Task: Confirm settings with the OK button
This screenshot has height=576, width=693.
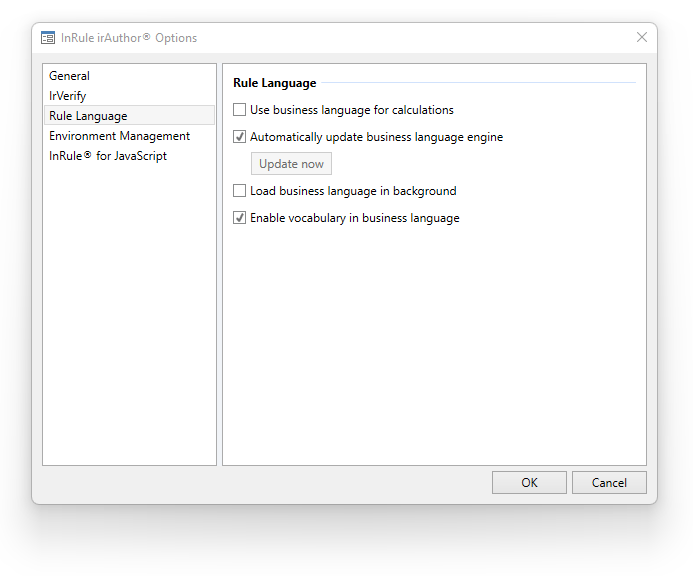Action: tap(529, 483)
